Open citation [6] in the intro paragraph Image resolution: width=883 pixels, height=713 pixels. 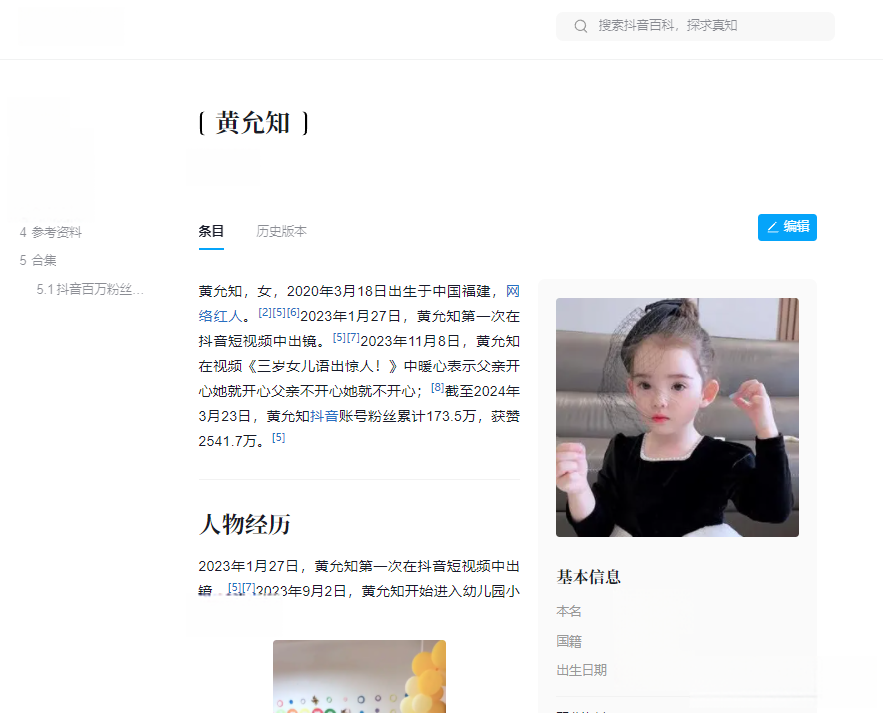tap(293, 312)
